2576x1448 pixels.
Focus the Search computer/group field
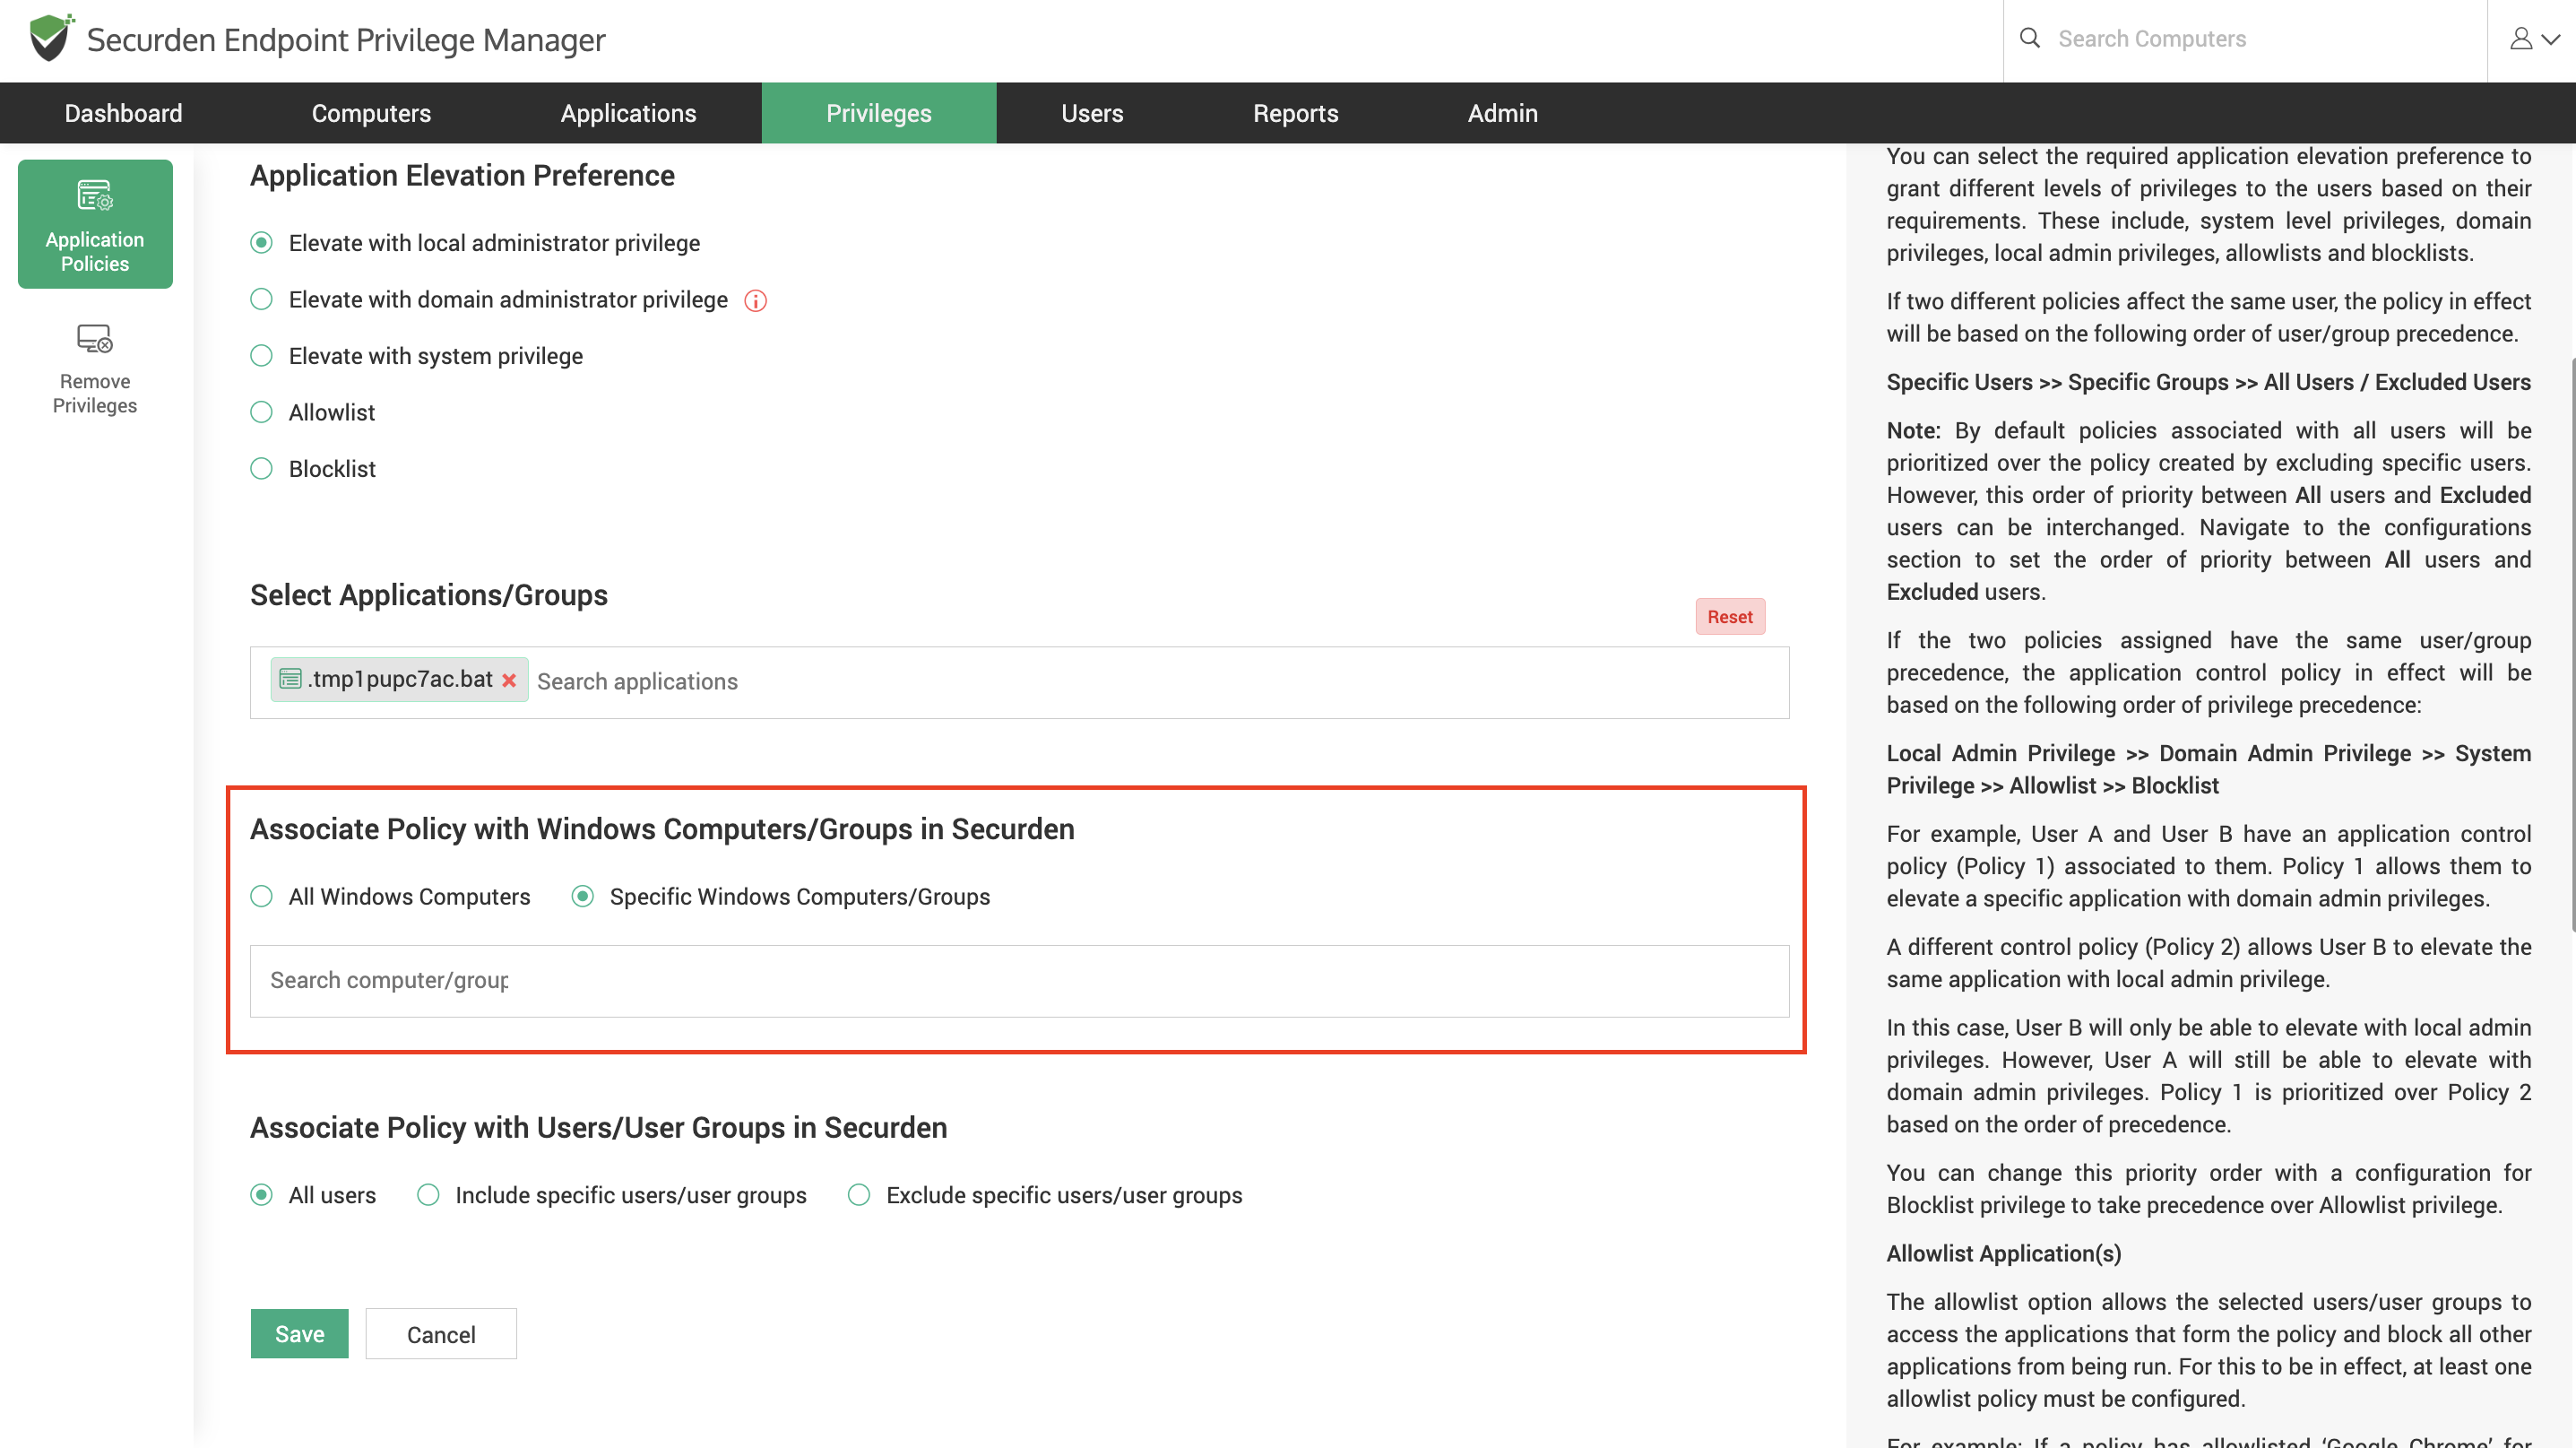coord(1019,980)
